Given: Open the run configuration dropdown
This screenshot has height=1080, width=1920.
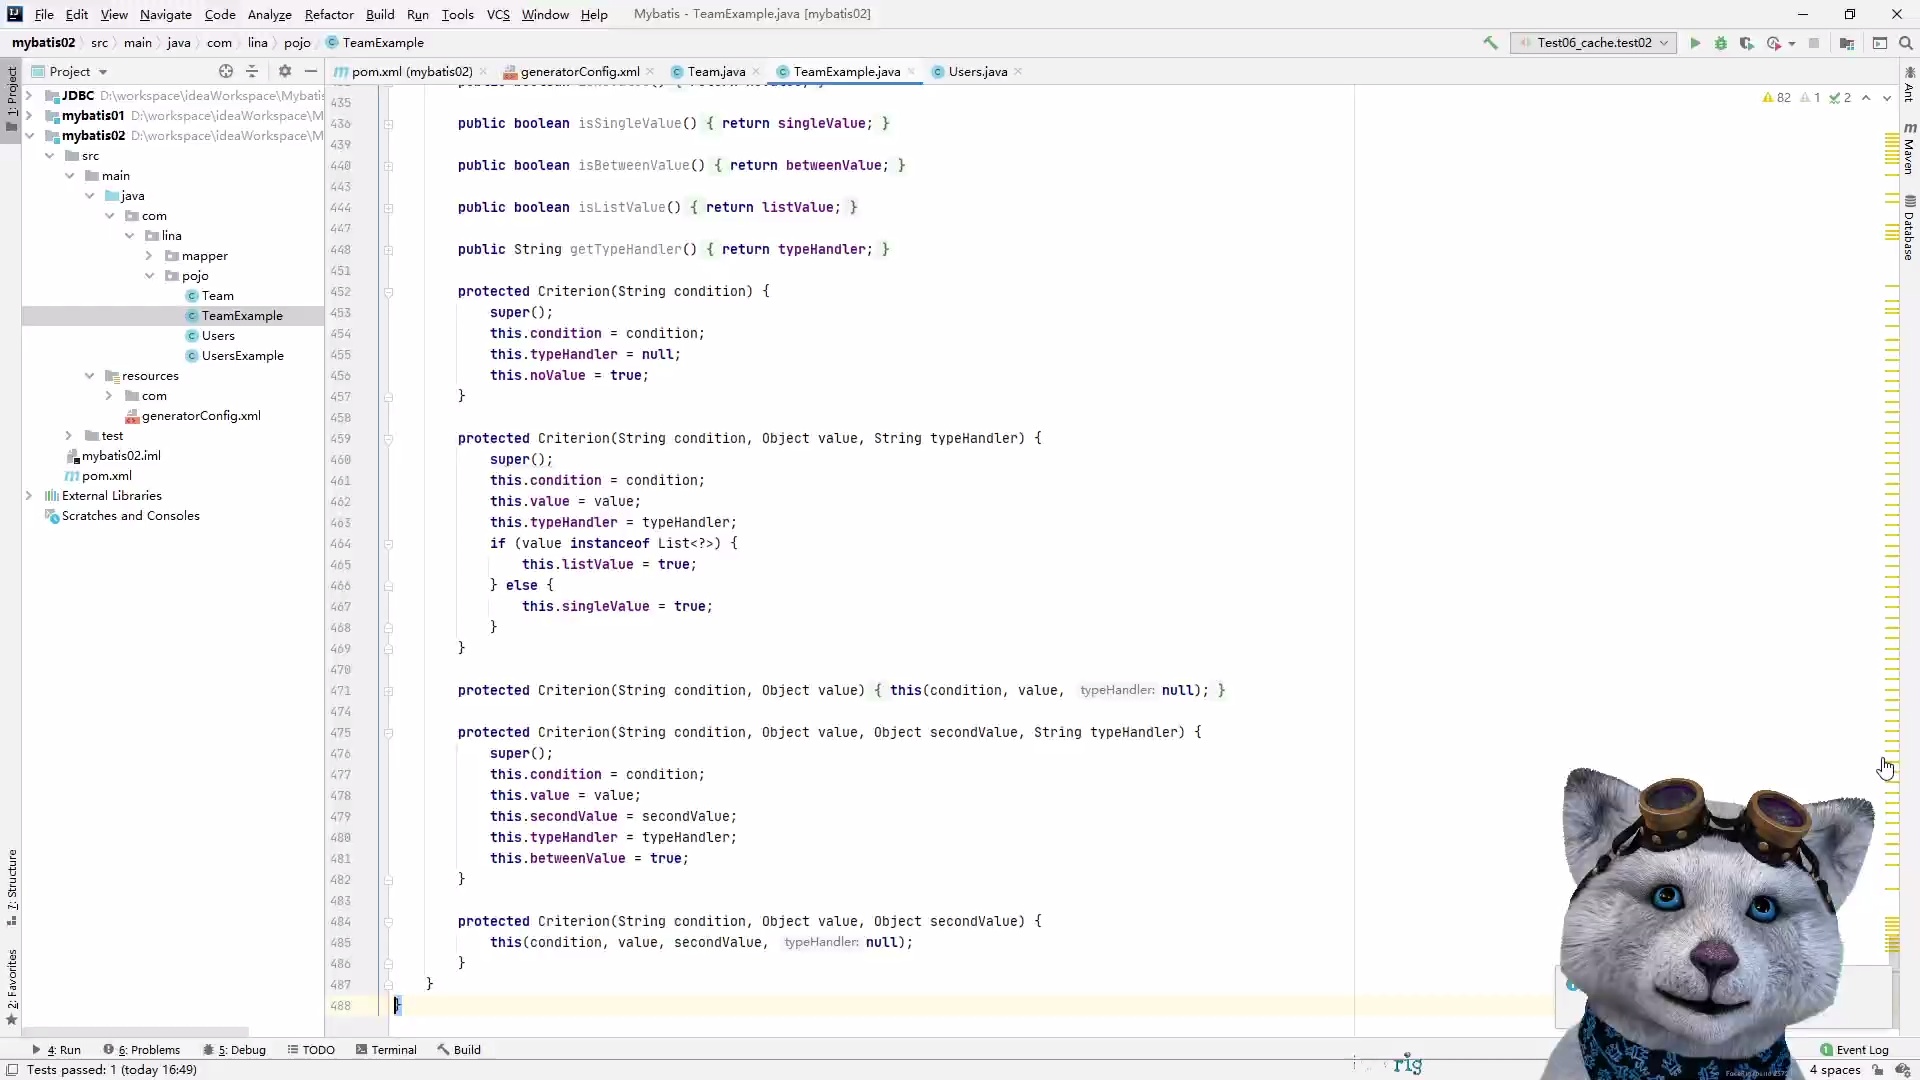Looking at the screenshot, I should pyautogui.click(x=1594, y=43).
